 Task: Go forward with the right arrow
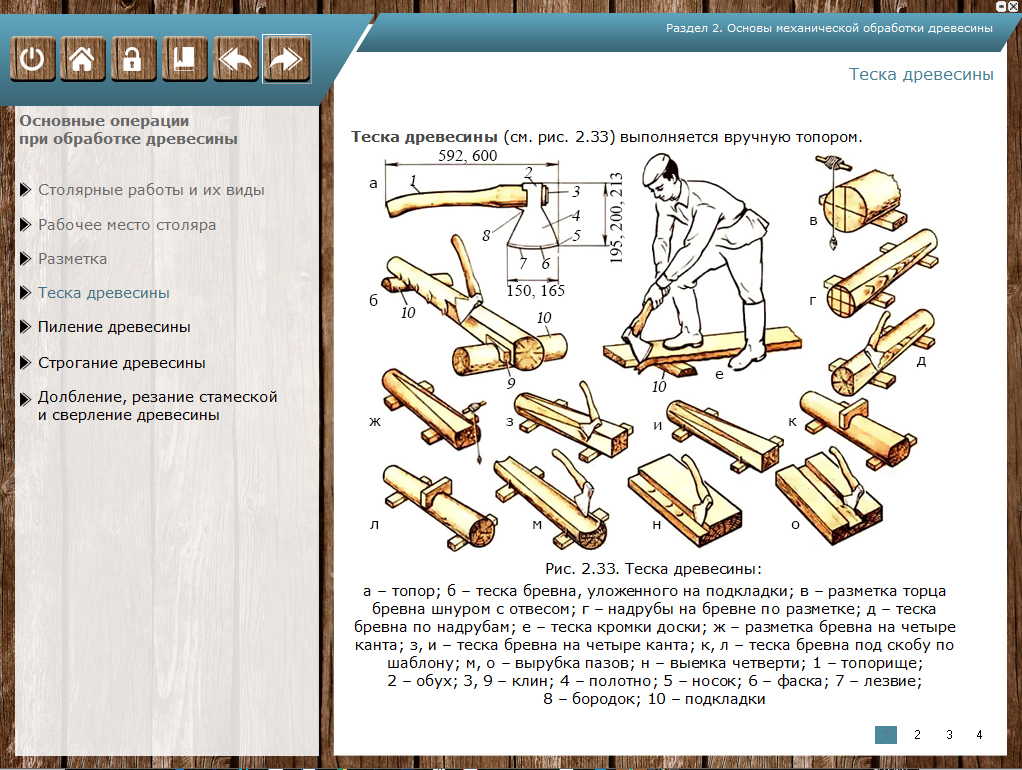tap(287, 59)
